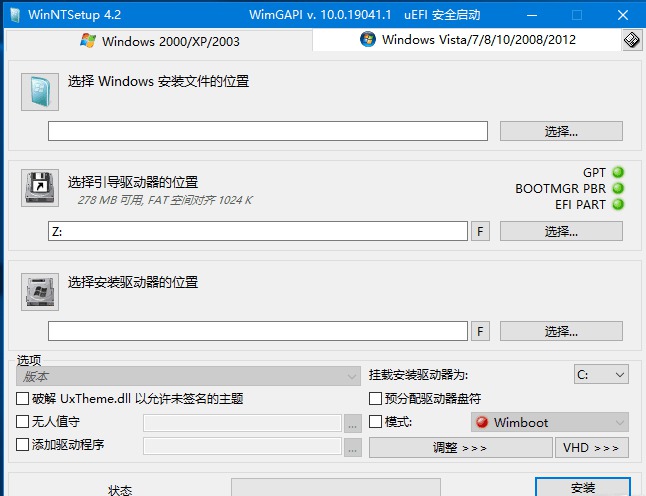Toggle the 无人值守 unattended checkbox
The height and width of the screenshot is (496, 646).
(22, 421)
